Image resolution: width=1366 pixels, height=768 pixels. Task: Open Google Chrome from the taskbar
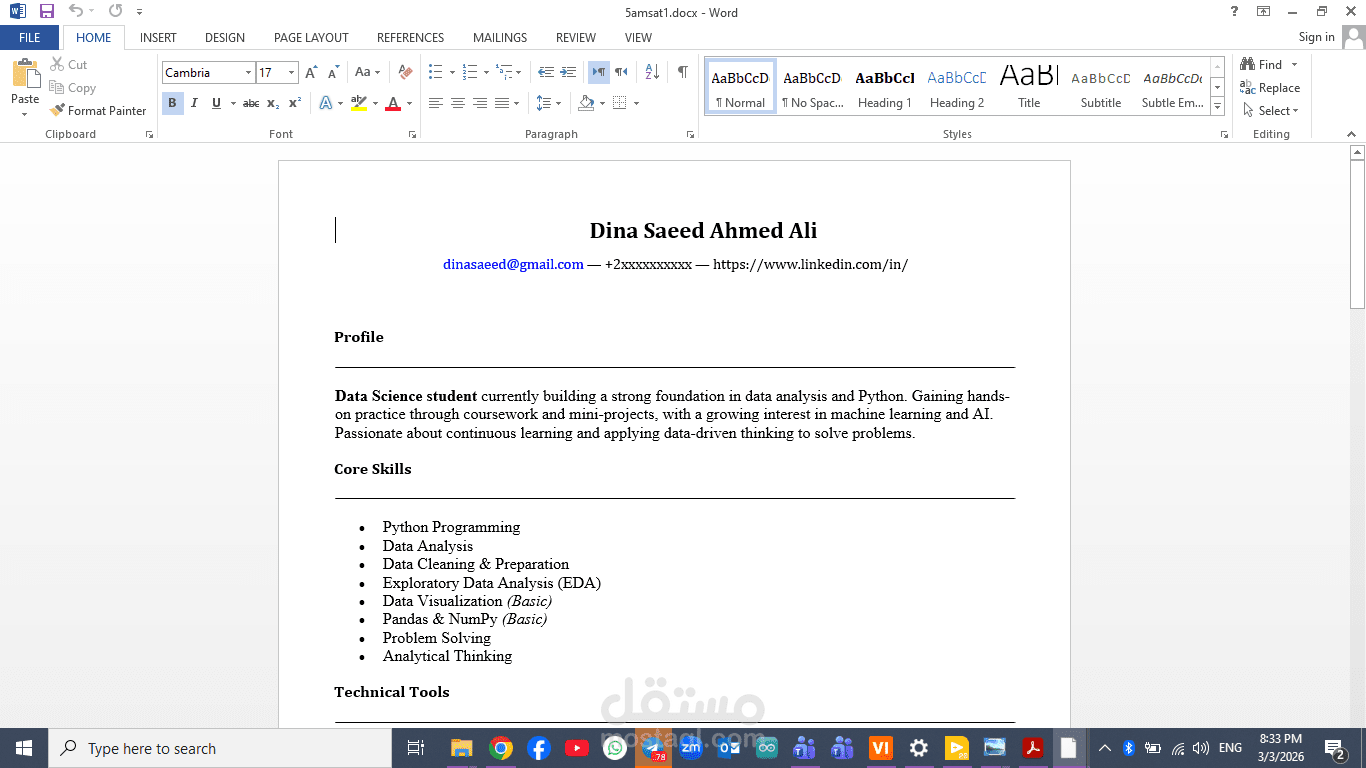[x=501, y=748]
